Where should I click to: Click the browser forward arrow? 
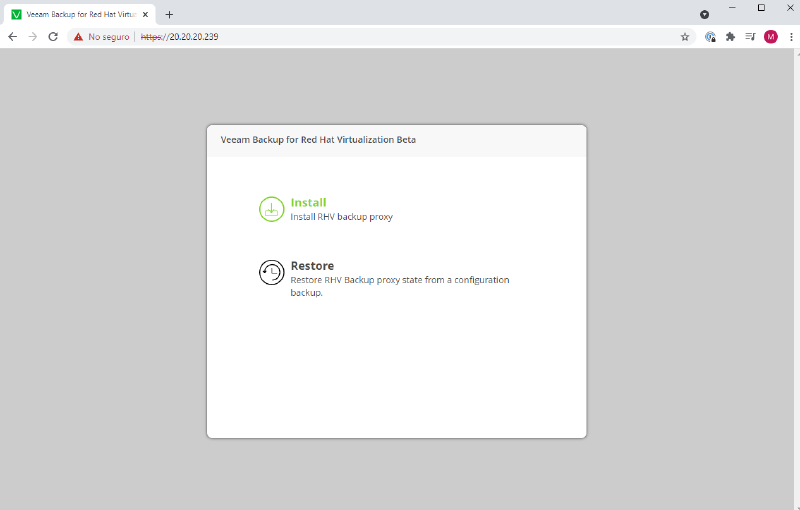pyautogui.click(x=33, y=37)
